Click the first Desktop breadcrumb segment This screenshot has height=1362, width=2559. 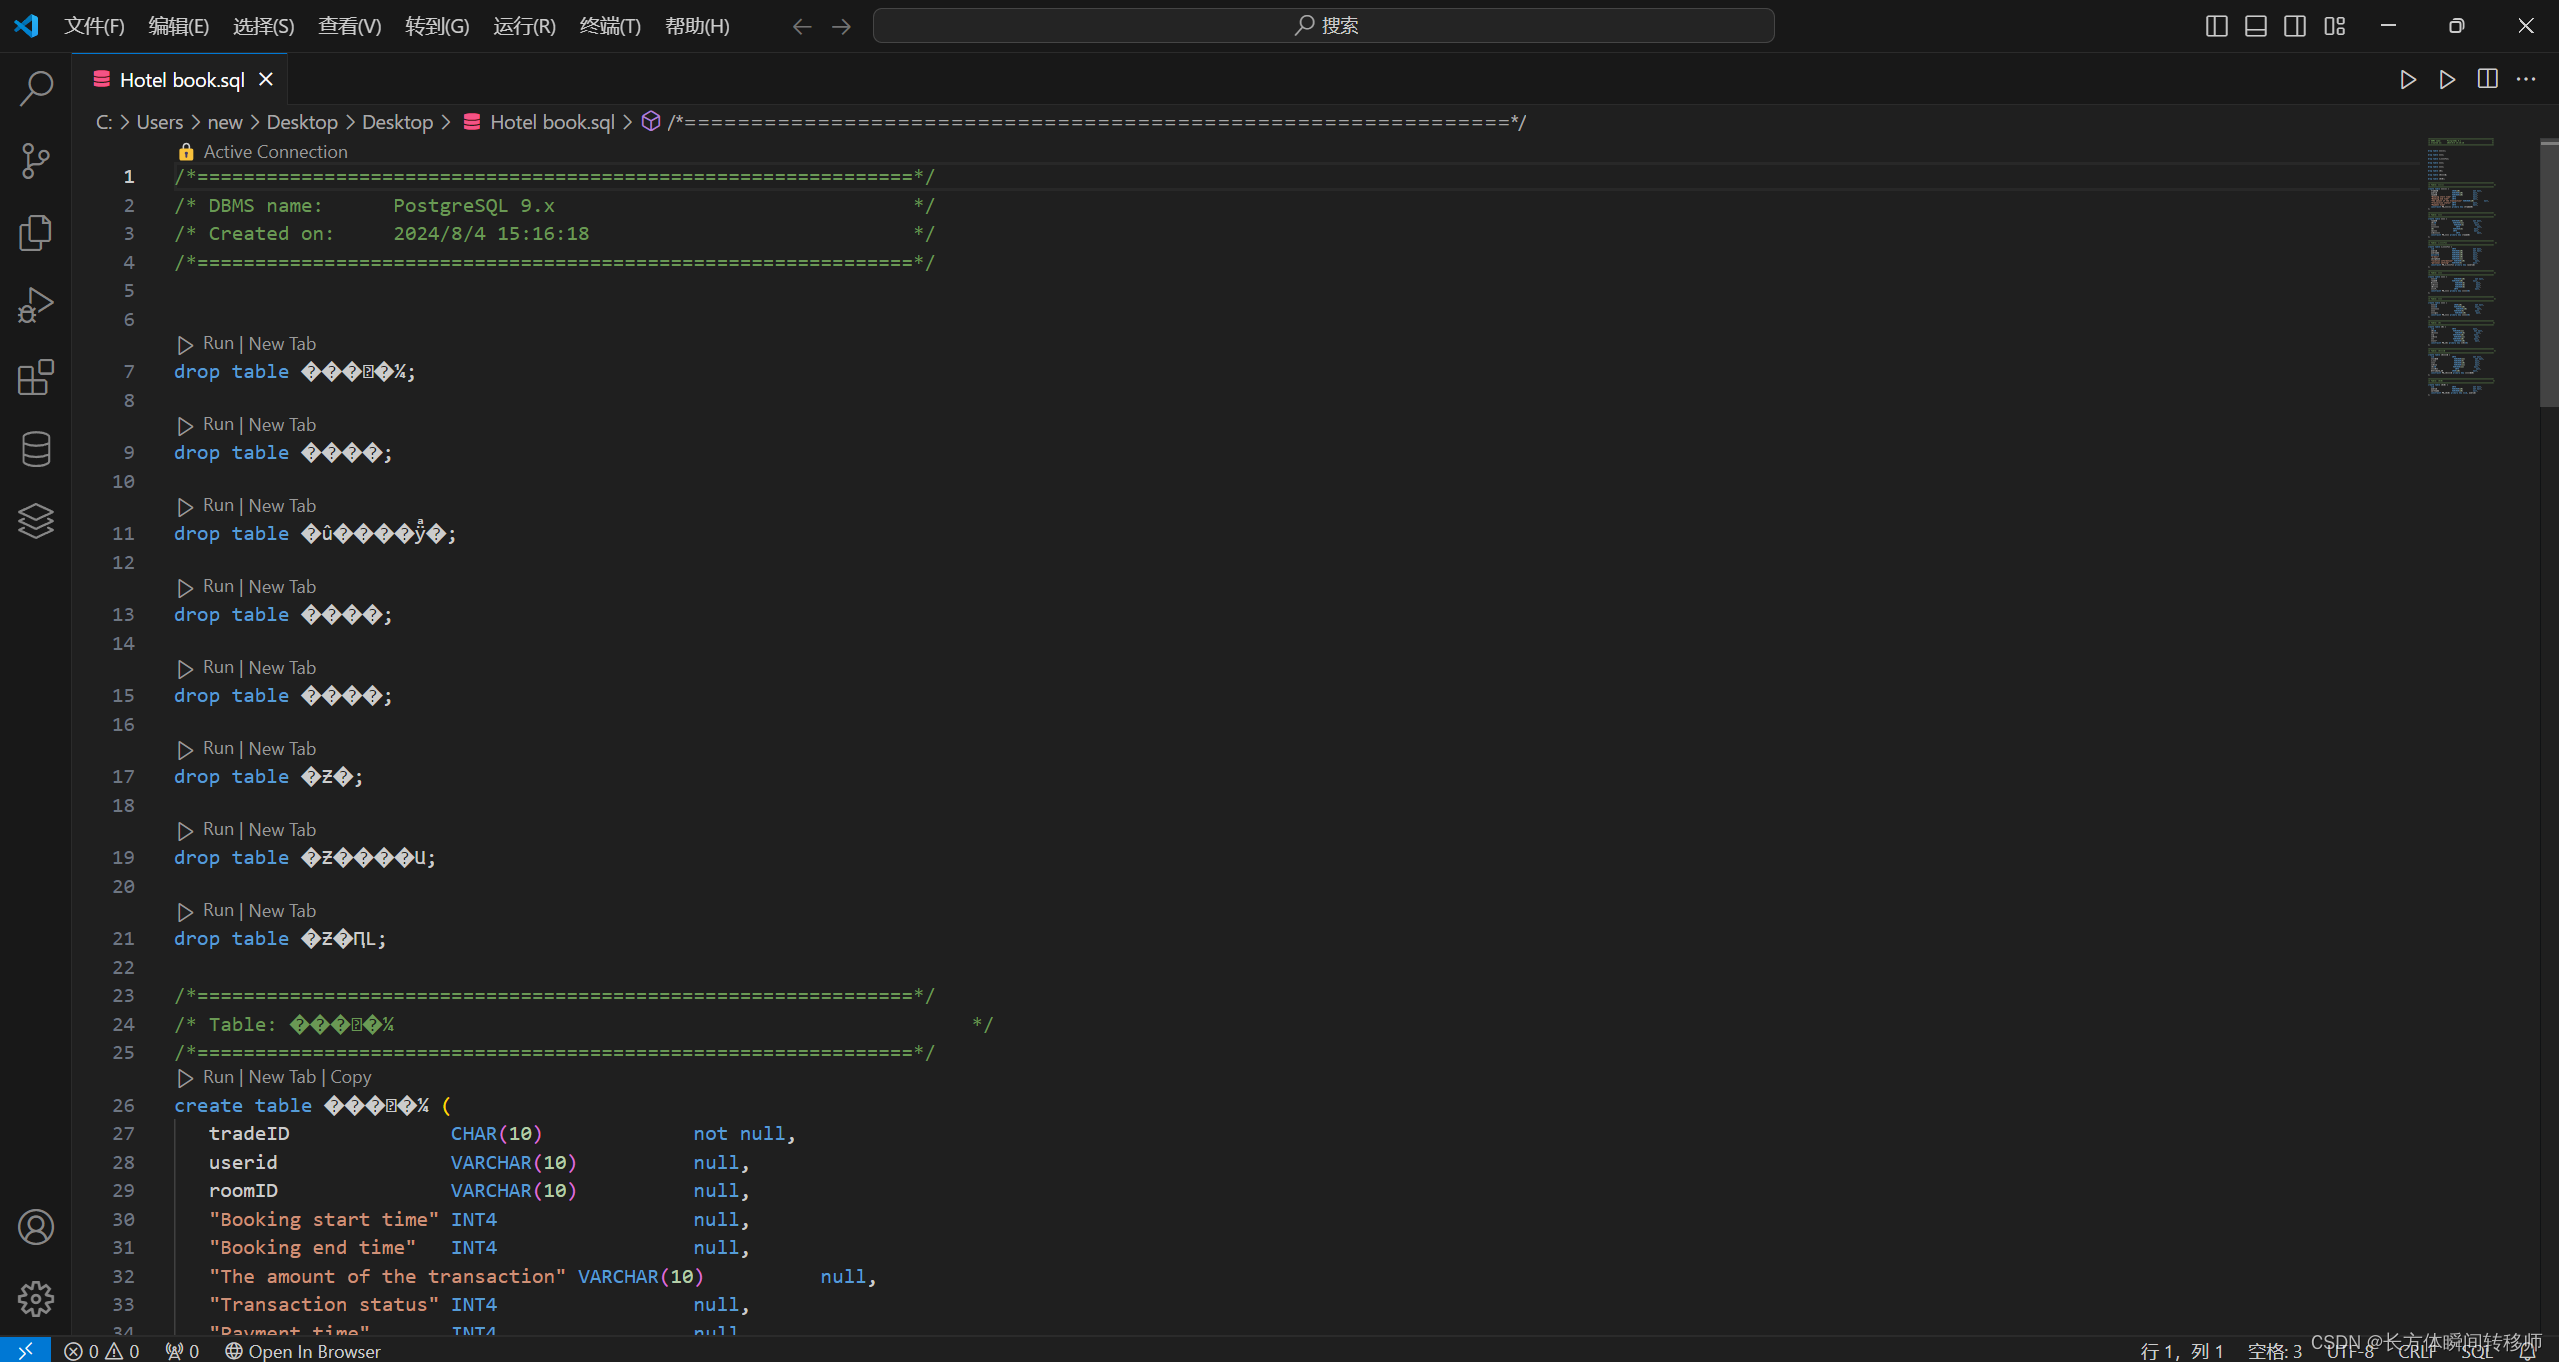[302, 122]
